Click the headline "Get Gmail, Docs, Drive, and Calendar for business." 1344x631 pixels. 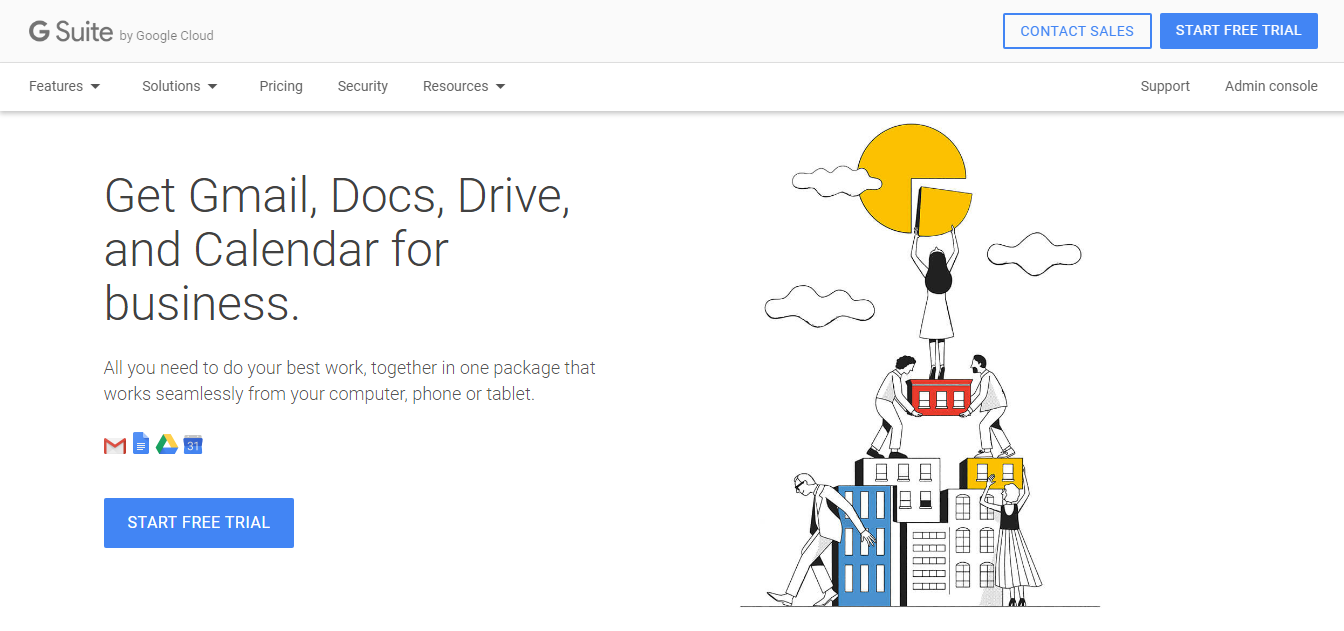(338, 249)
